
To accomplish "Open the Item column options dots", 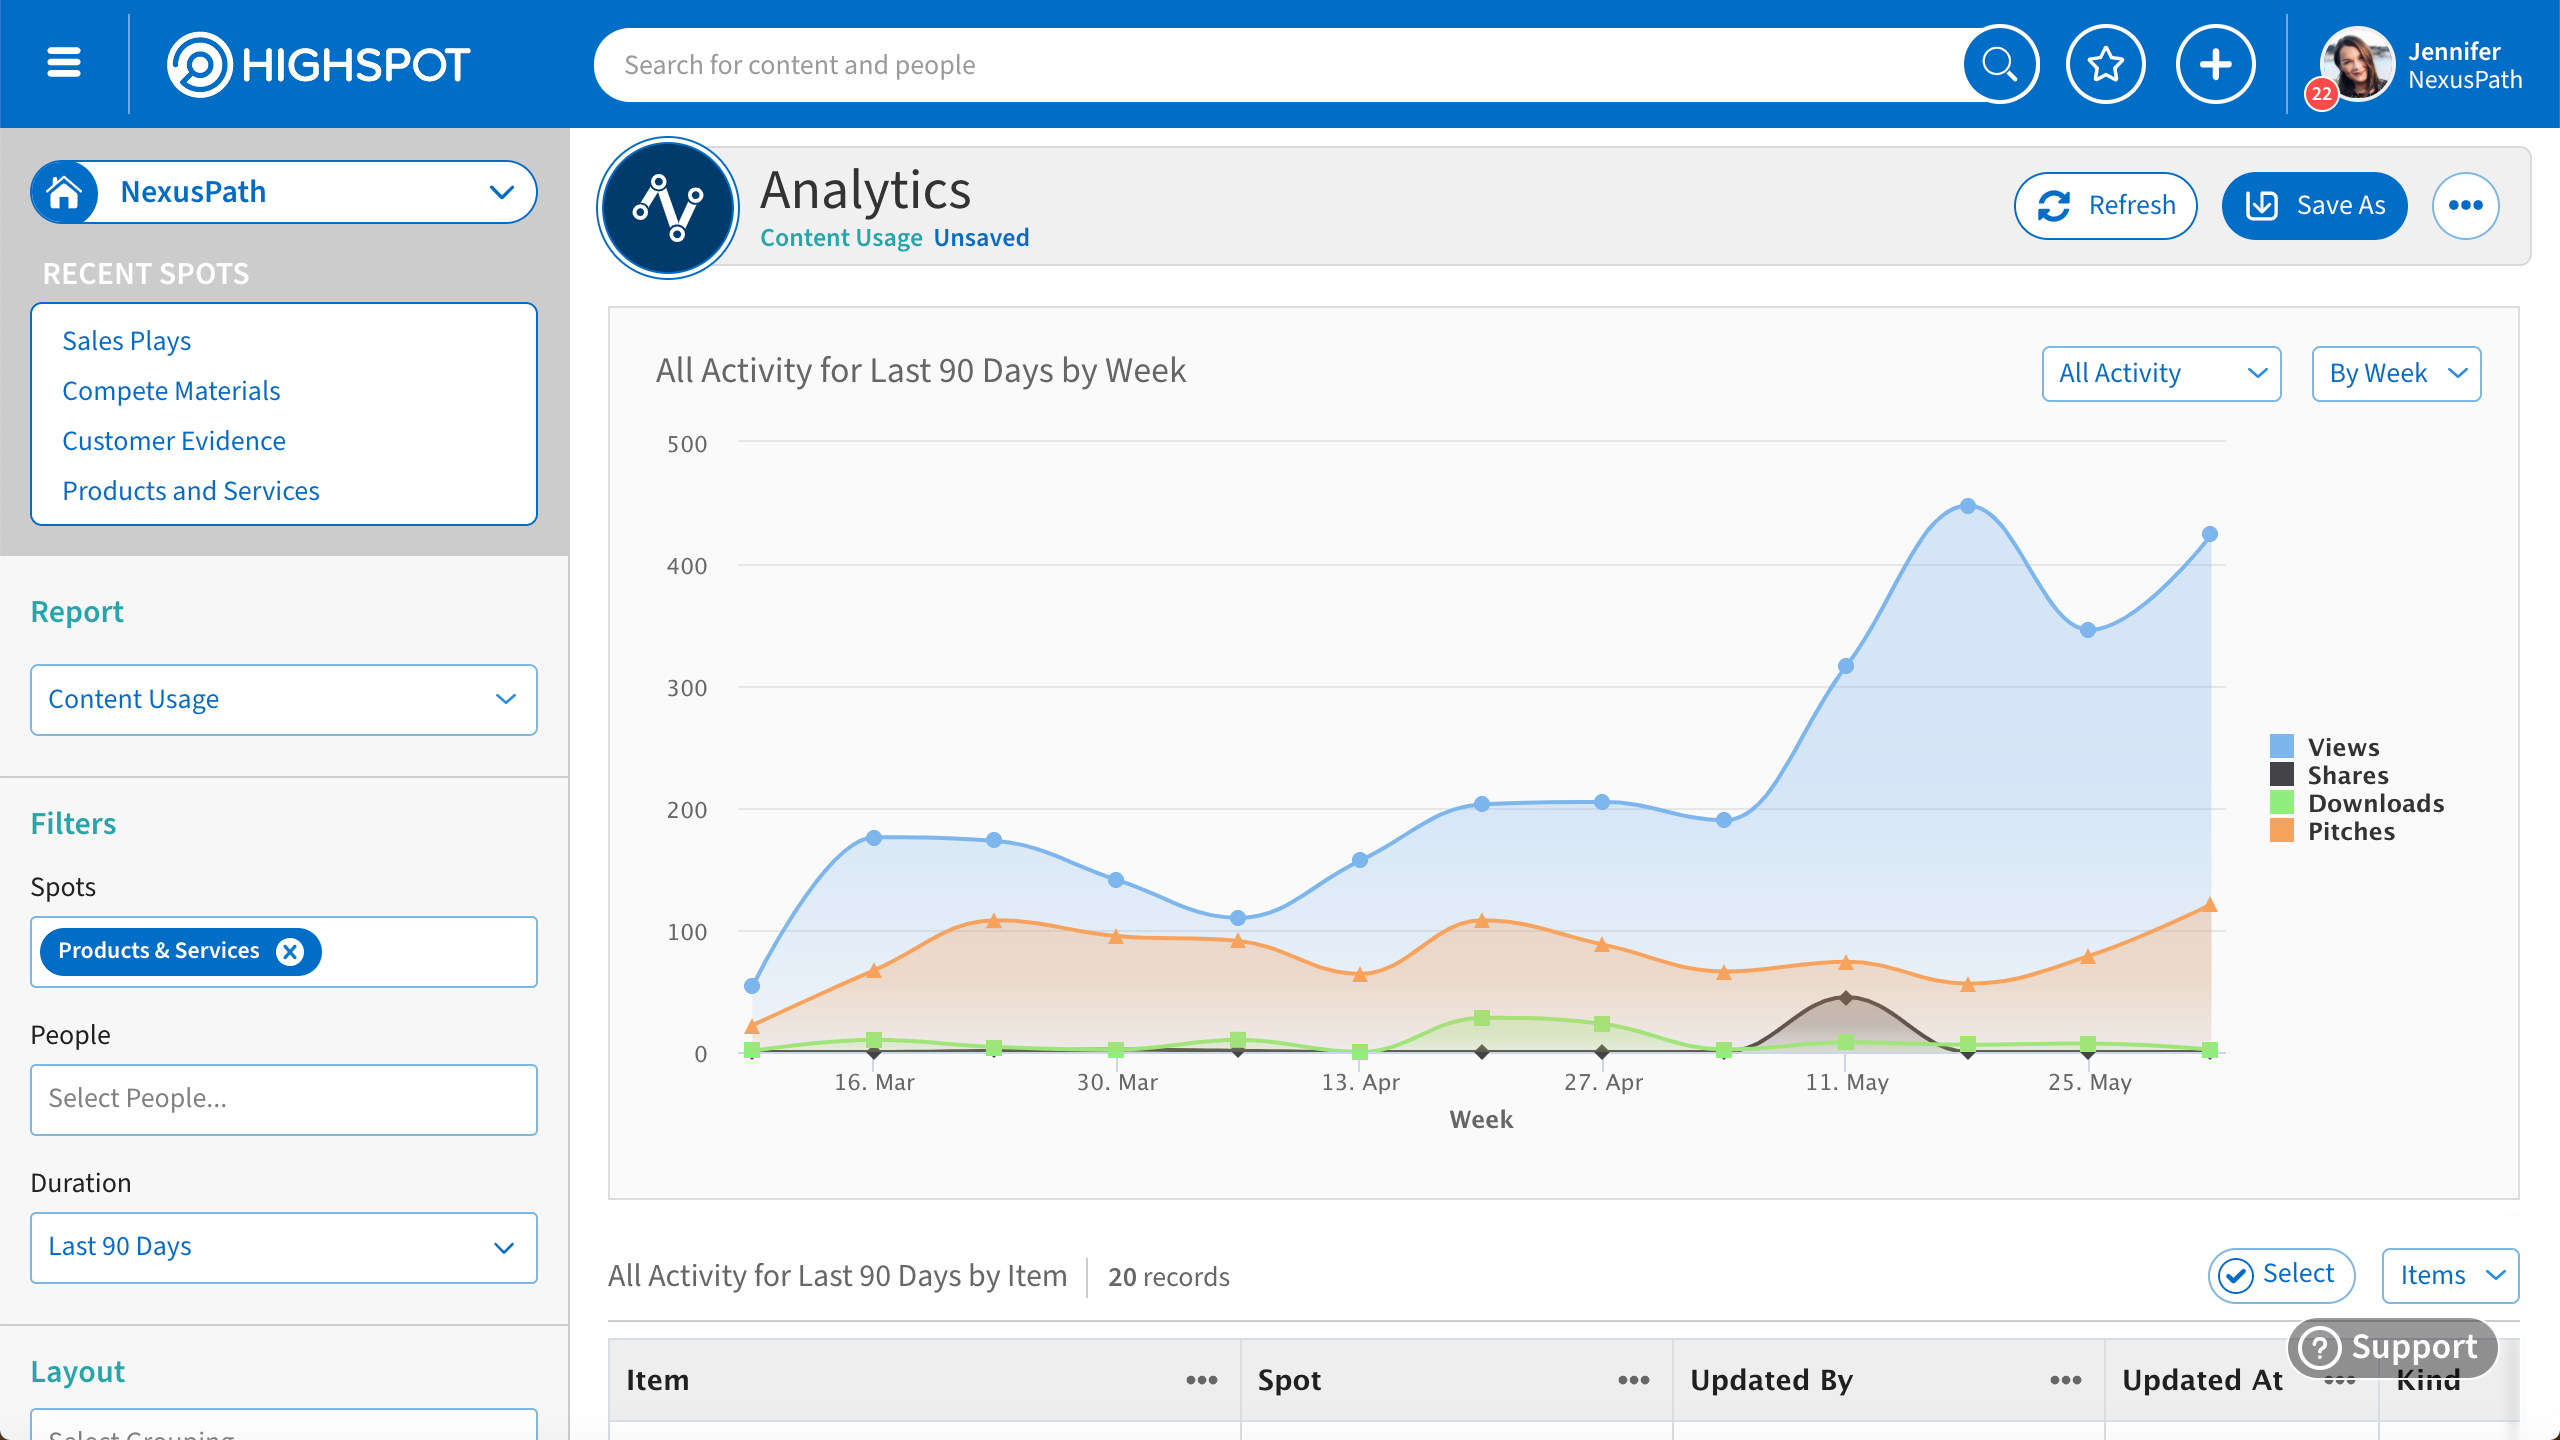I will (x=1201, y=1380).
